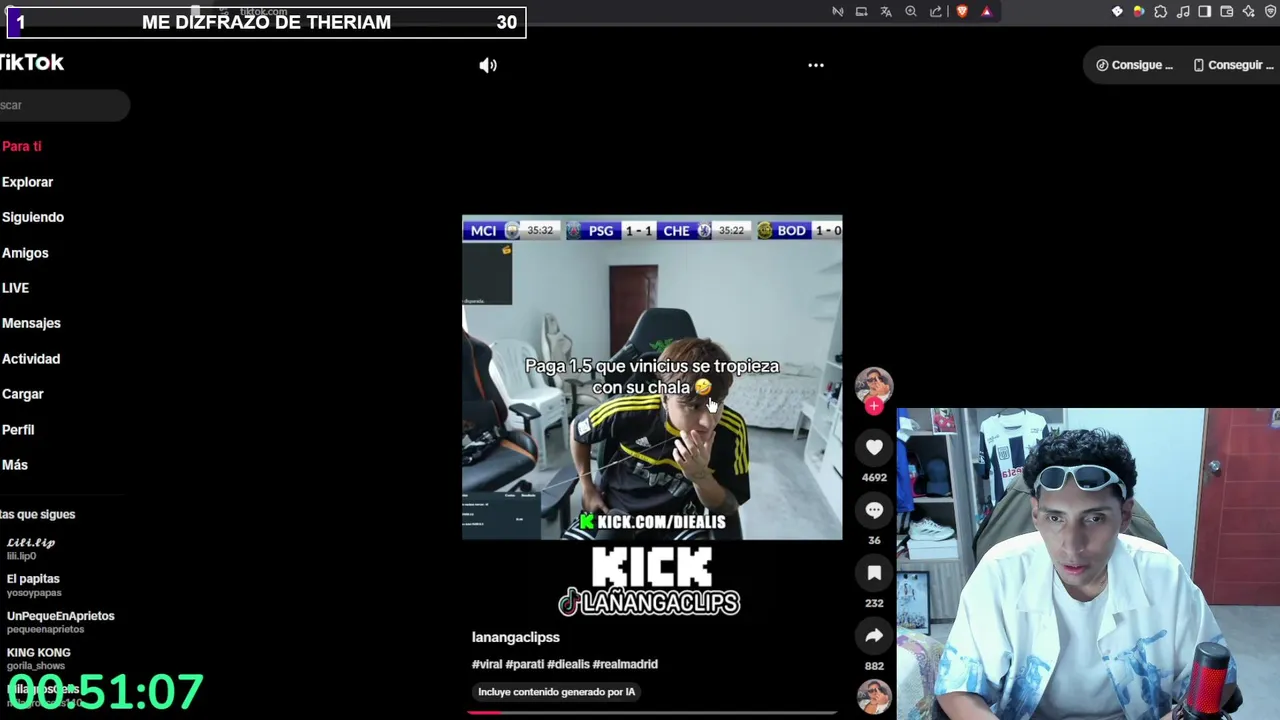Screen dimensions: 1280x720
Task: Open the Cargar upload page
Action: click(23, 394)
